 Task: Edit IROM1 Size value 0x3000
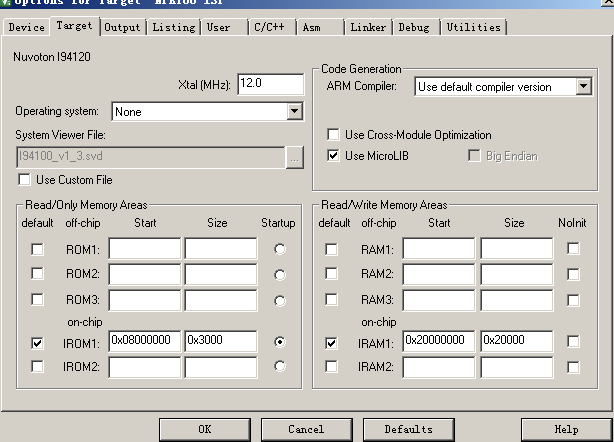221,341
